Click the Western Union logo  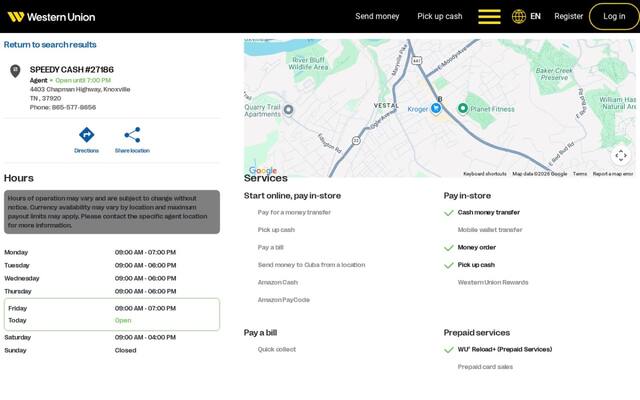(51, 17)
